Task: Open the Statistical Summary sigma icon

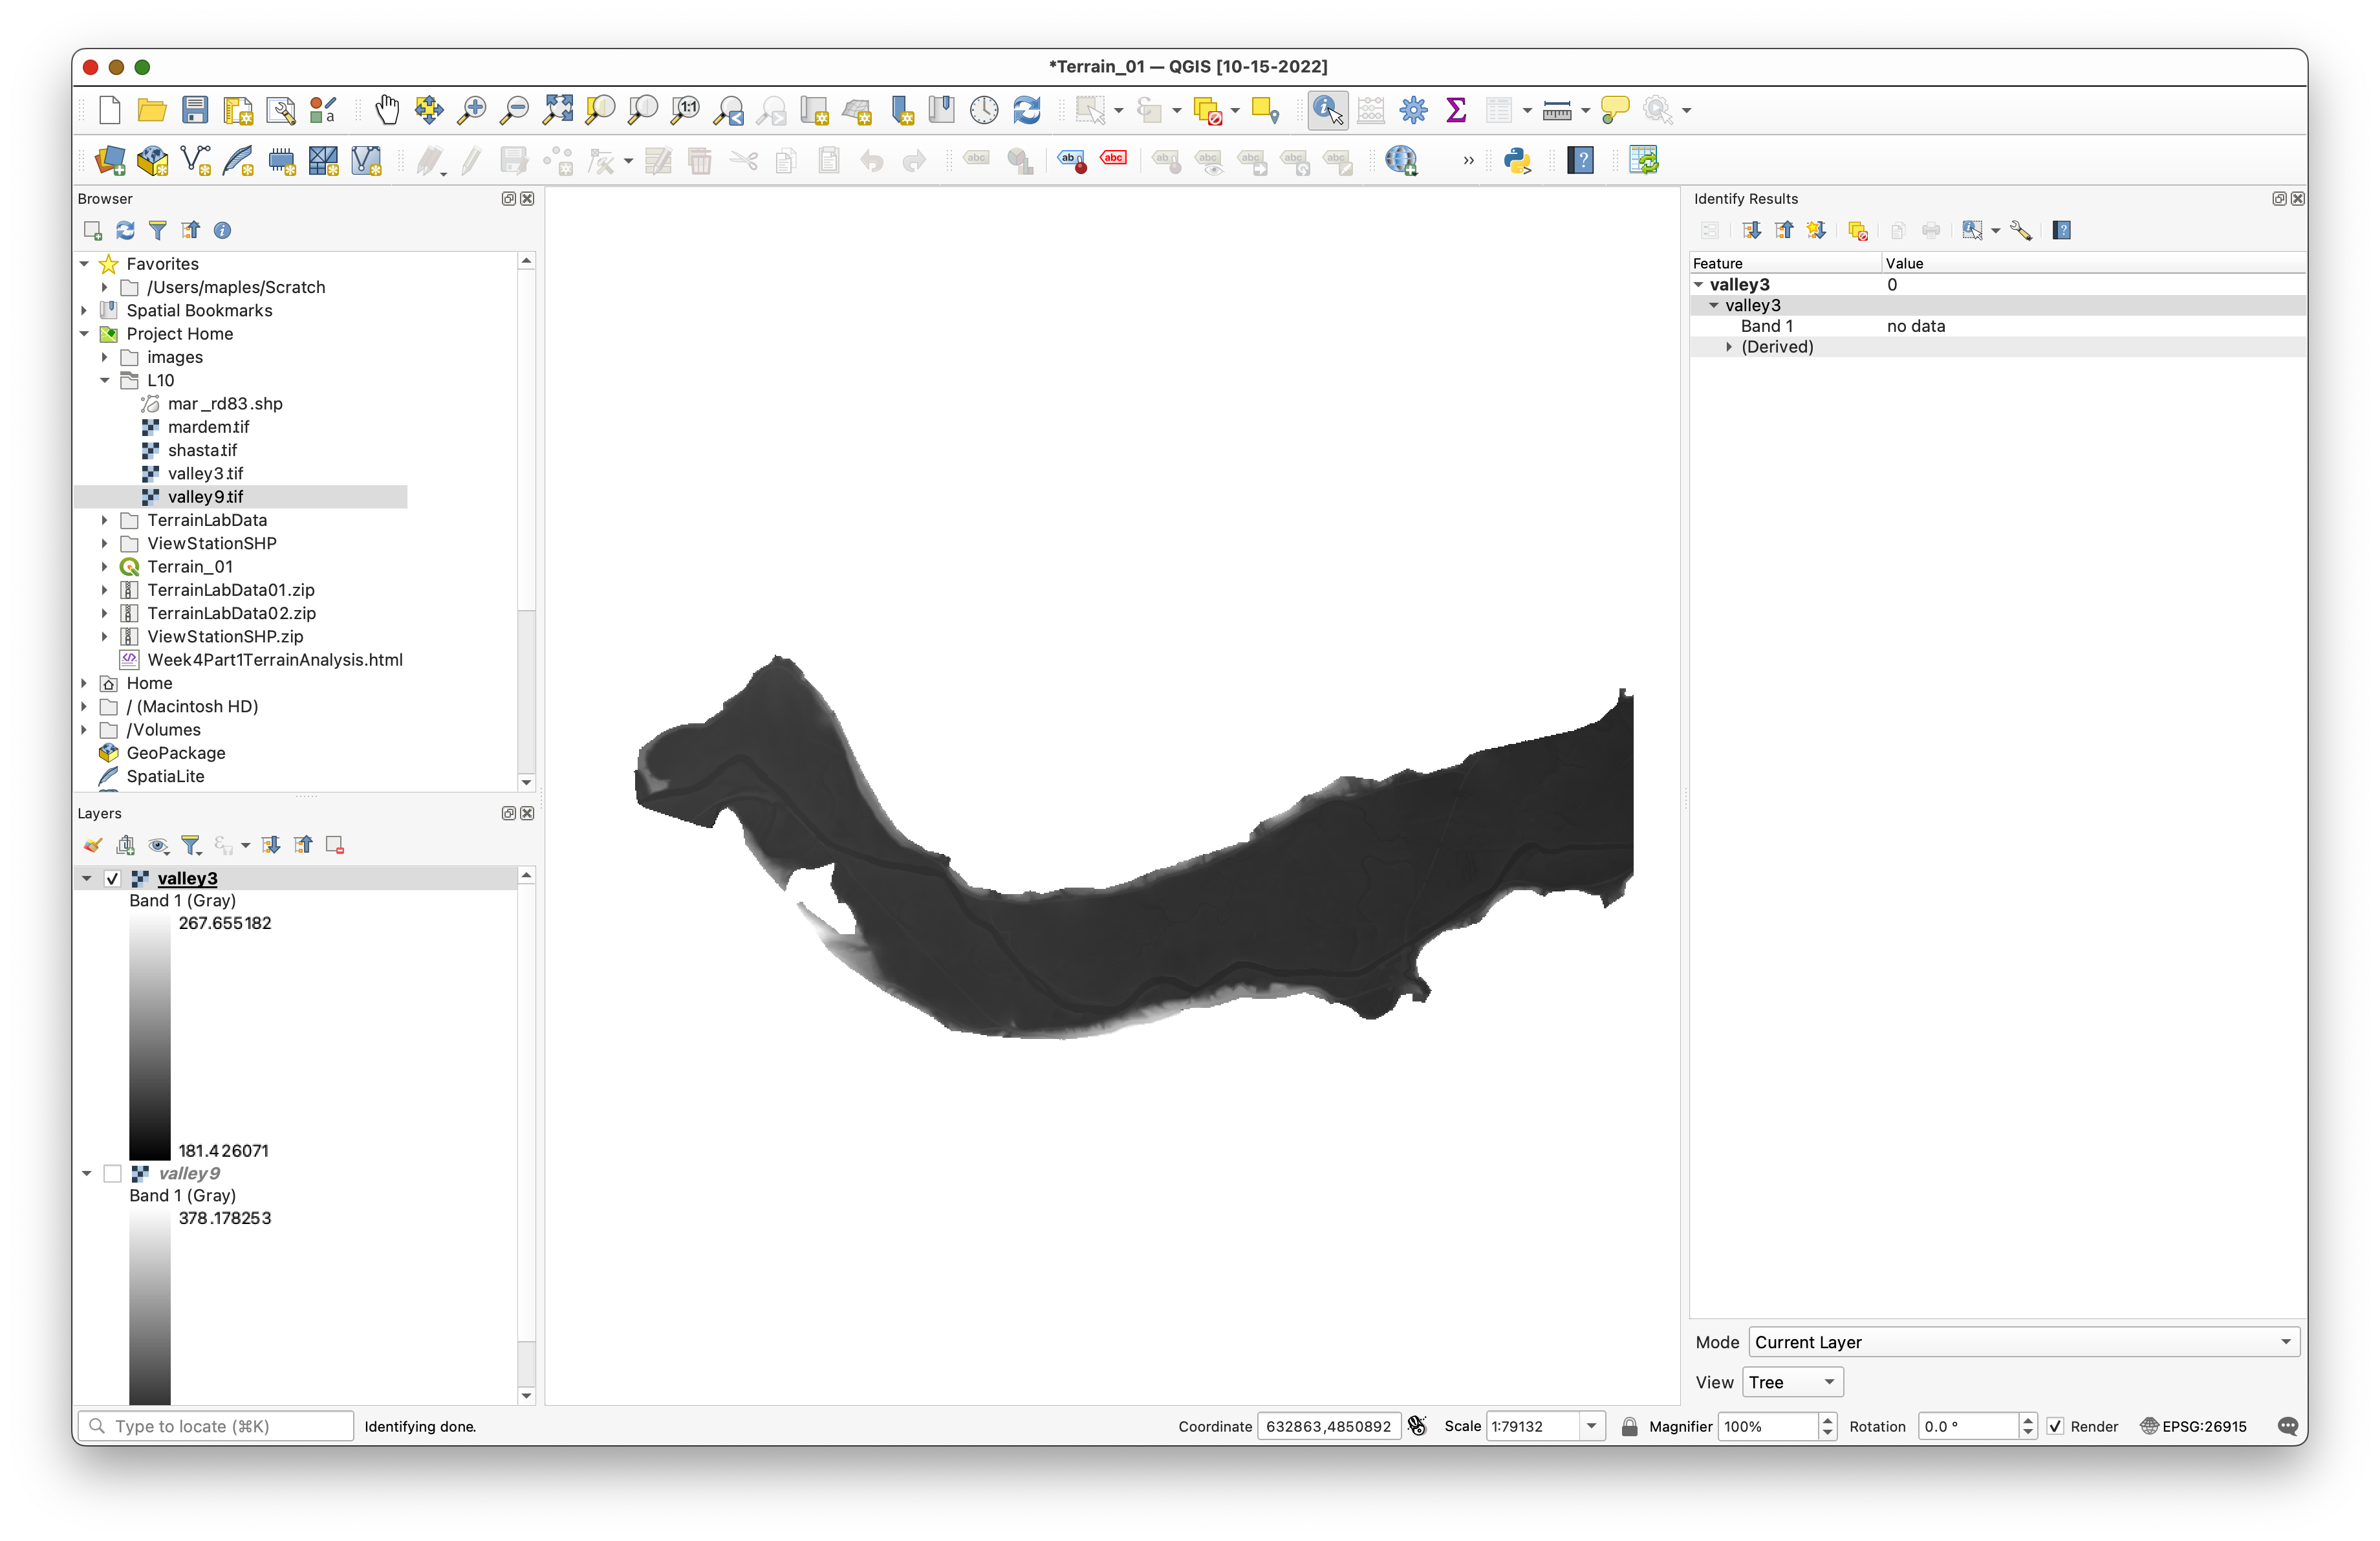Action: (x=1456, y=110)
